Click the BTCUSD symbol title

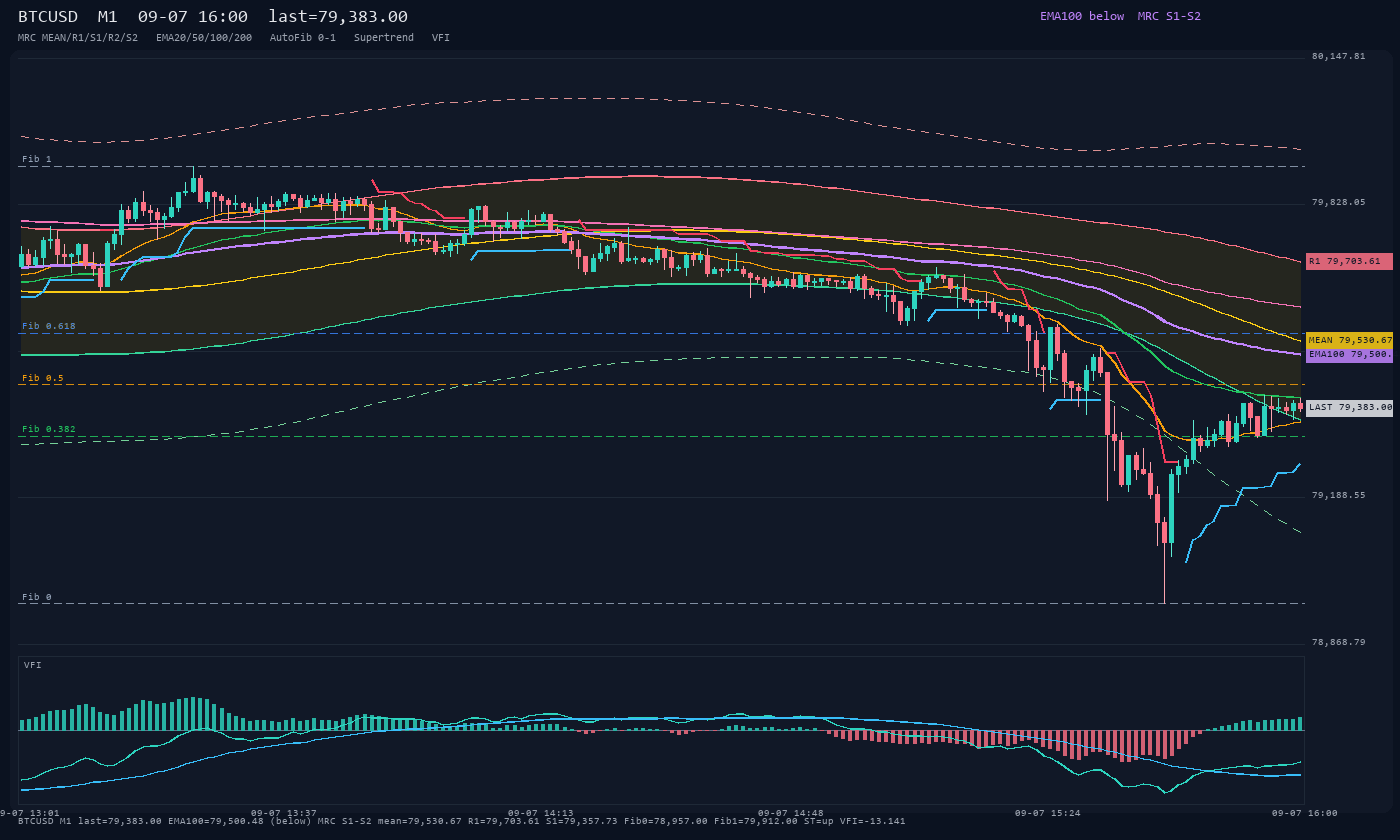tap(48, 17)
